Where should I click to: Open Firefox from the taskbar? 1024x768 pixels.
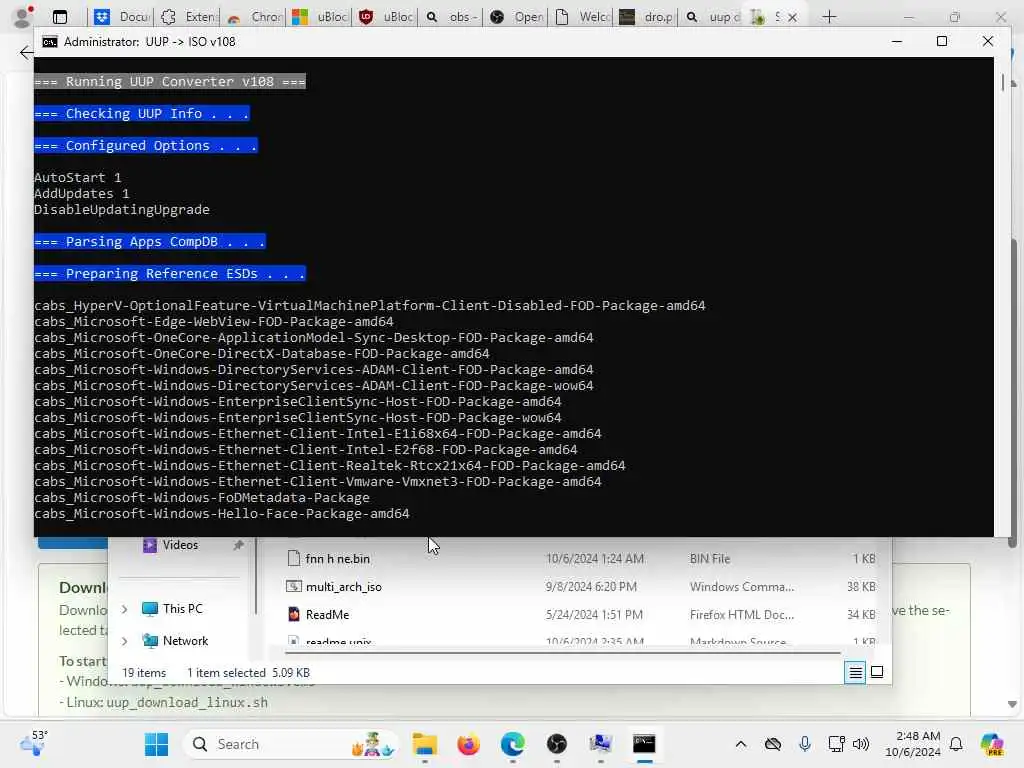coord(468,744)
